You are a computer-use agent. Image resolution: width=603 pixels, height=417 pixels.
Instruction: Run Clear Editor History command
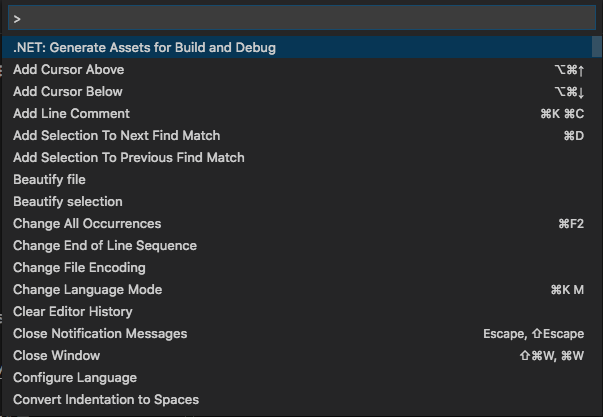297,311
